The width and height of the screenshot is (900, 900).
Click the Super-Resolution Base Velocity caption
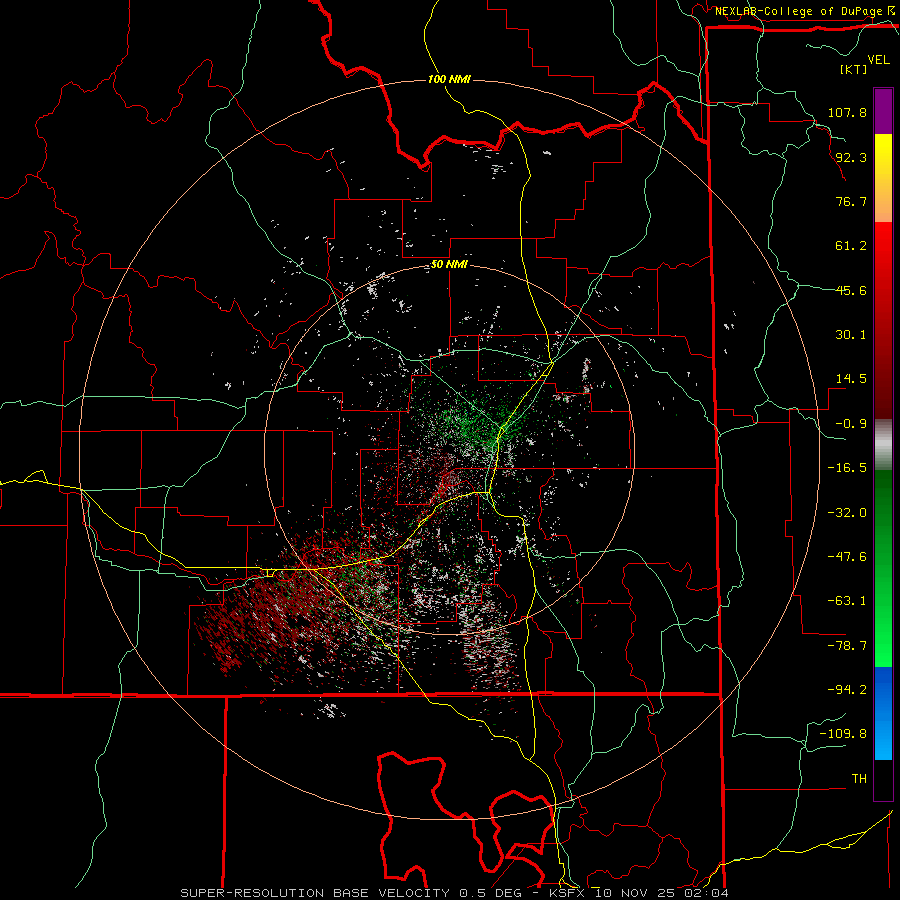tap(455, 893)
